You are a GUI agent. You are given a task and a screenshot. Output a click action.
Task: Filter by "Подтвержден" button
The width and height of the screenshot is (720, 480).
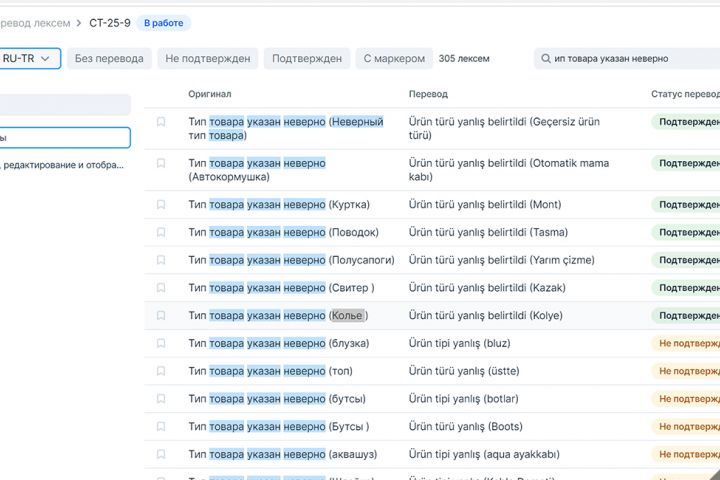tap(307, 59)
